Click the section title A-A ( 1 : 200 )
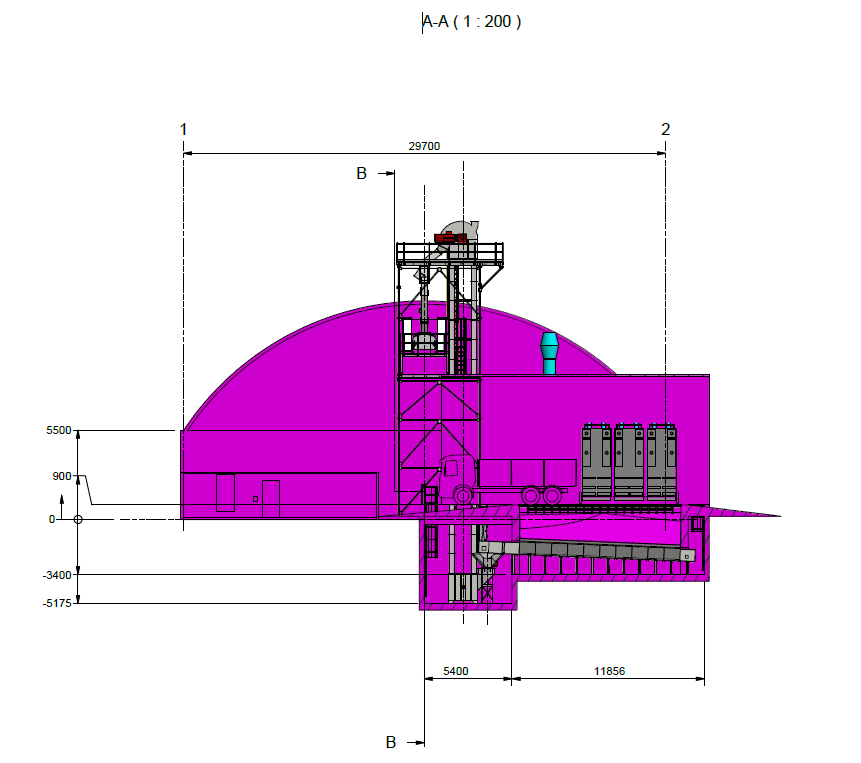Image resolution: width=861 pixels, height=763 pixels. tap(471, 21)
